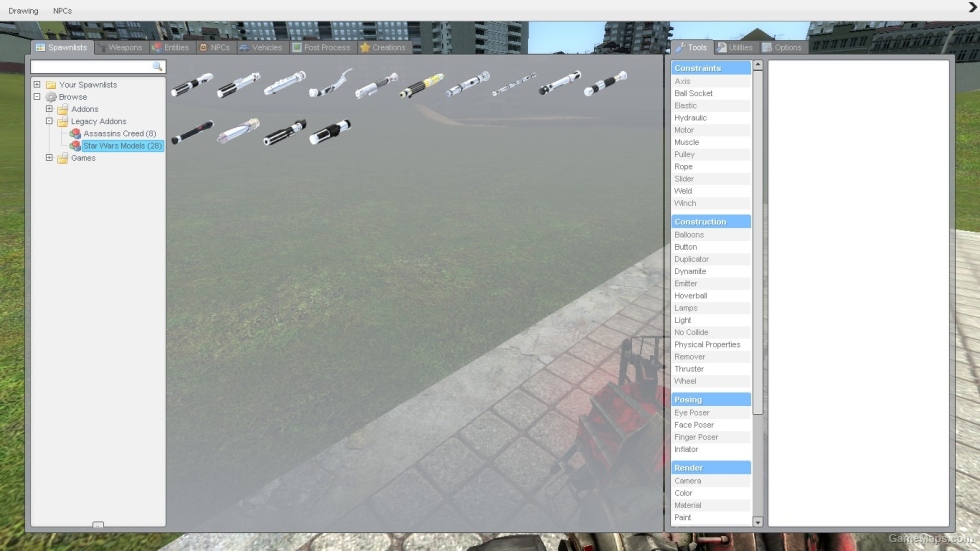The image size is (980, 551).
Task: Select the Weld tool
Action: click(711, 191)
